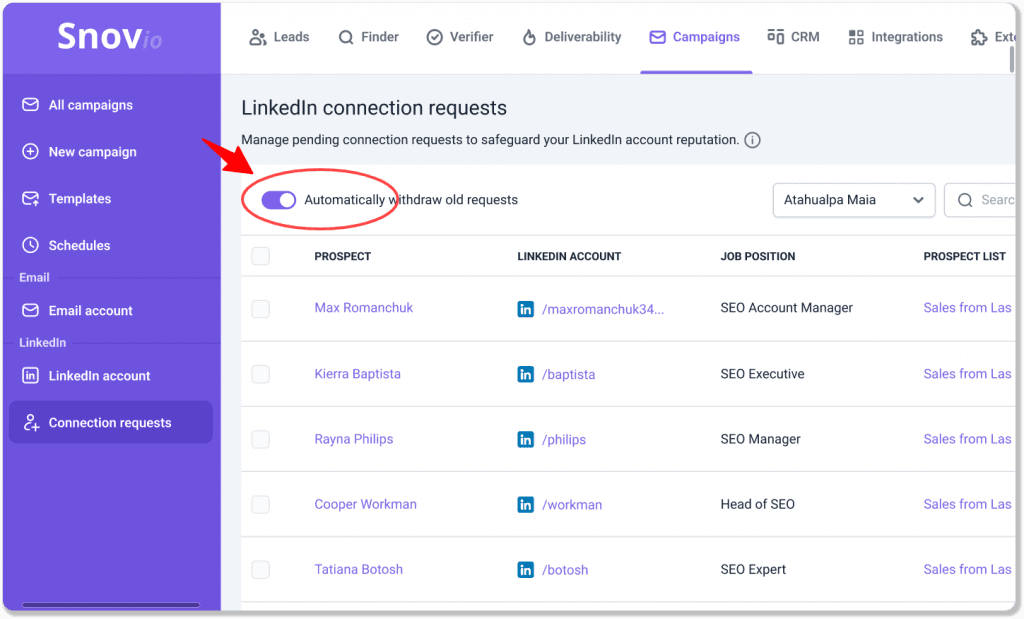Select the Finder magnifying glass icon
Screen dimensions: 1024x619
point(345,36)
